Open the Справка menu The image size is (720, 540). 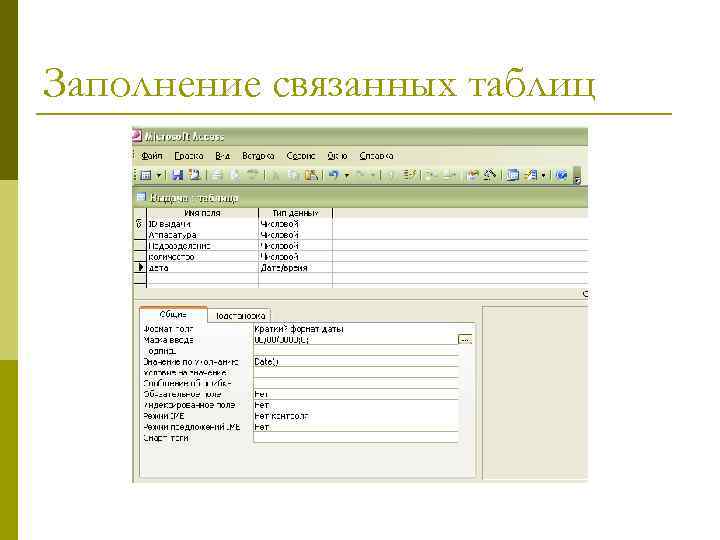tap(377, 156)
